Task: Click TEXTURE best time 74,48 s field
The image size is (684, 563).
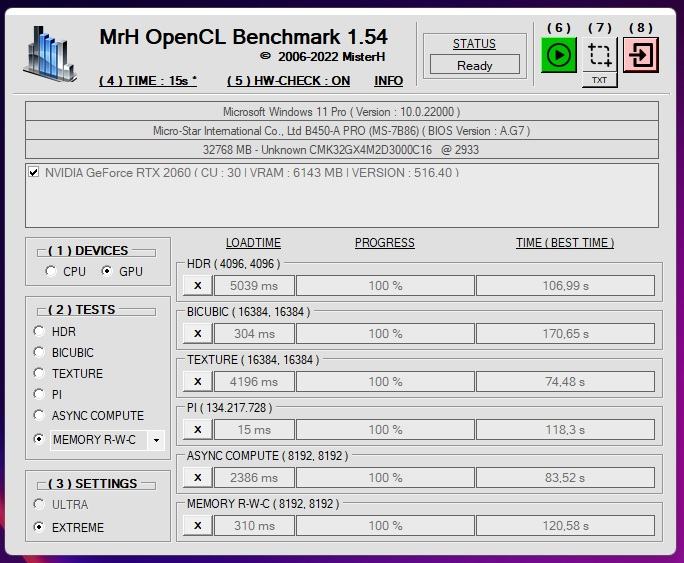Action: pyautogui.click(x=565, y=382)
